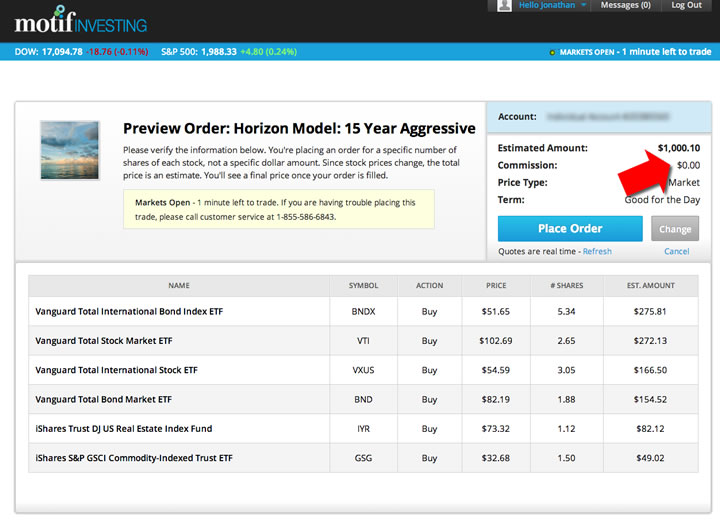
Task: Click the $82.19 price cell
Action: coord(495,400)
